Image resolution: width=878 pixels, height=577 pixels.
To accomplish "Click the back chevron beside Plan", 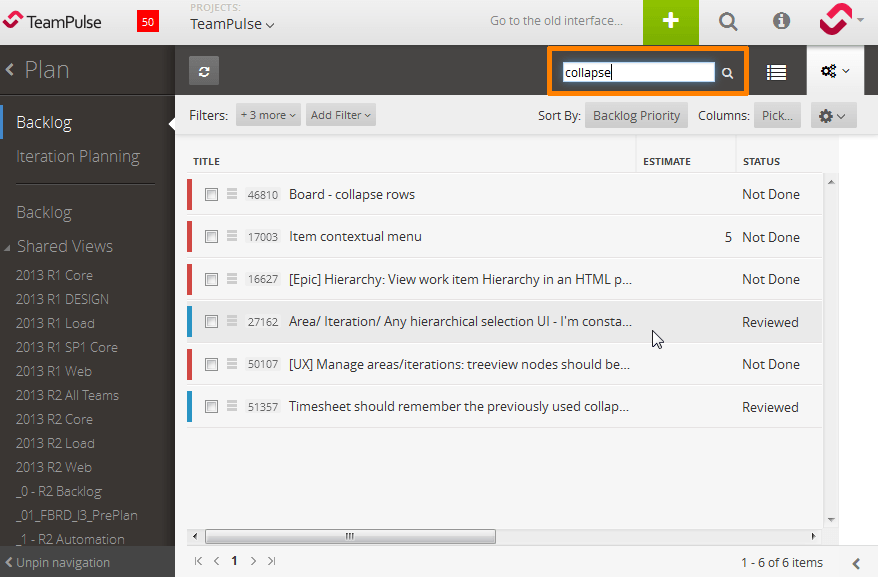I will [x=10, y=70].
